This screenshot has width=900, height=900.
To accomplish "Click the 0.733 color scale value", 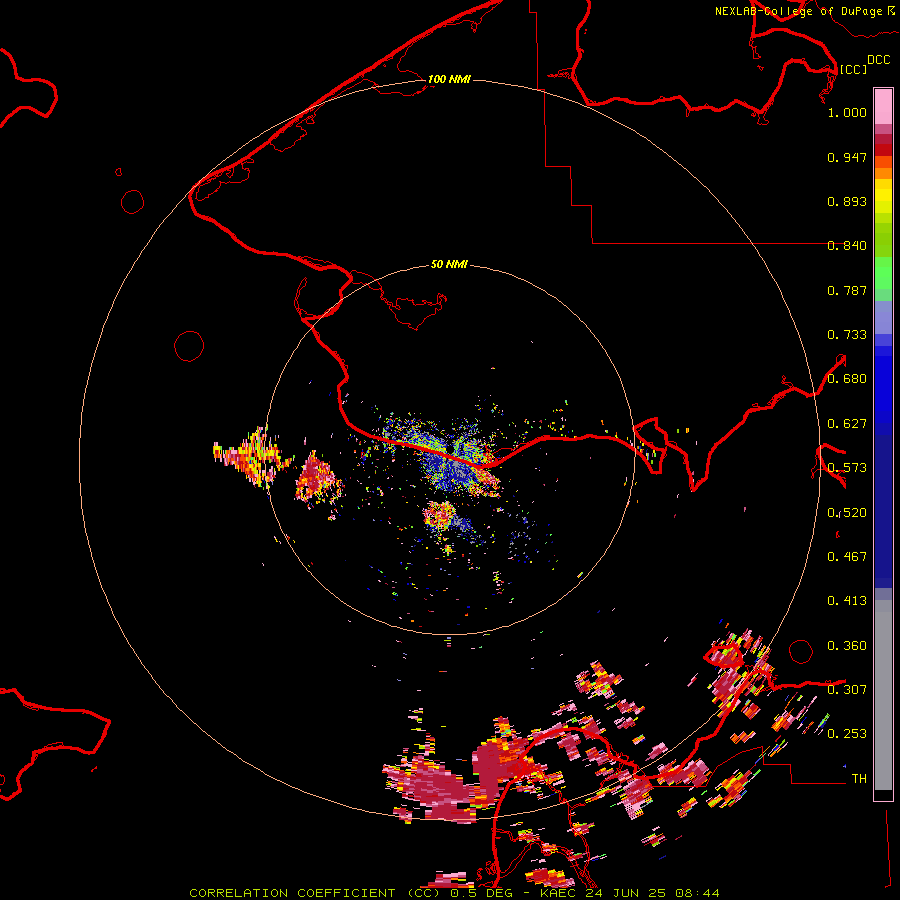I will pos(847,335).
